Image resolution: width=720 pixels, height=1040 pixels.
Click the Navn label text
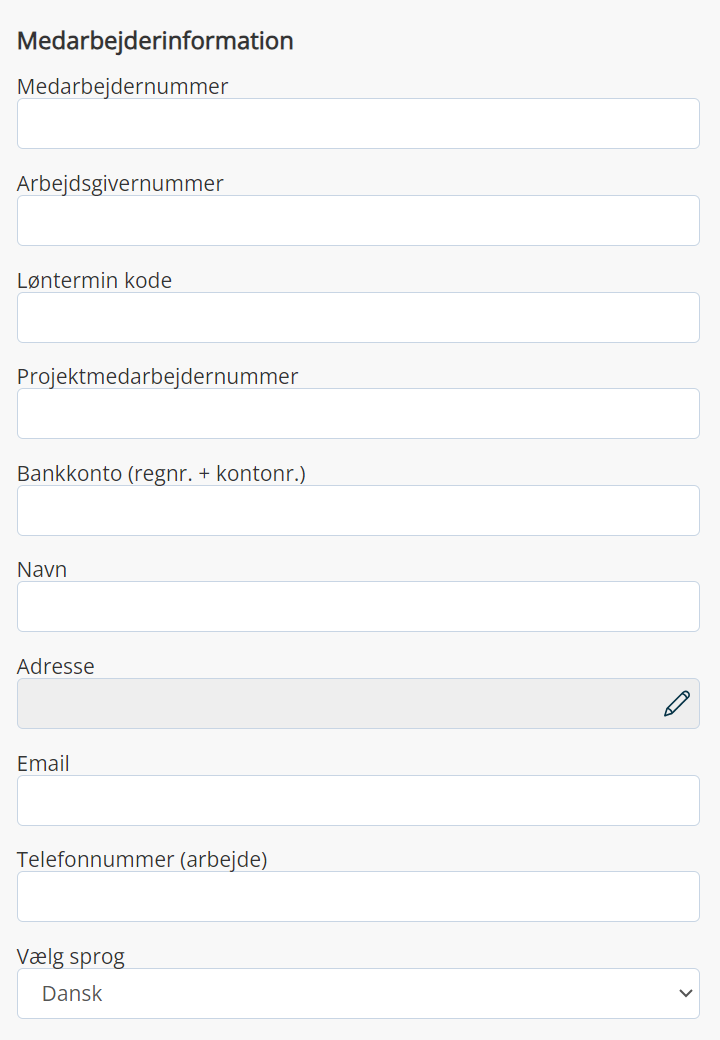(42, 570)
